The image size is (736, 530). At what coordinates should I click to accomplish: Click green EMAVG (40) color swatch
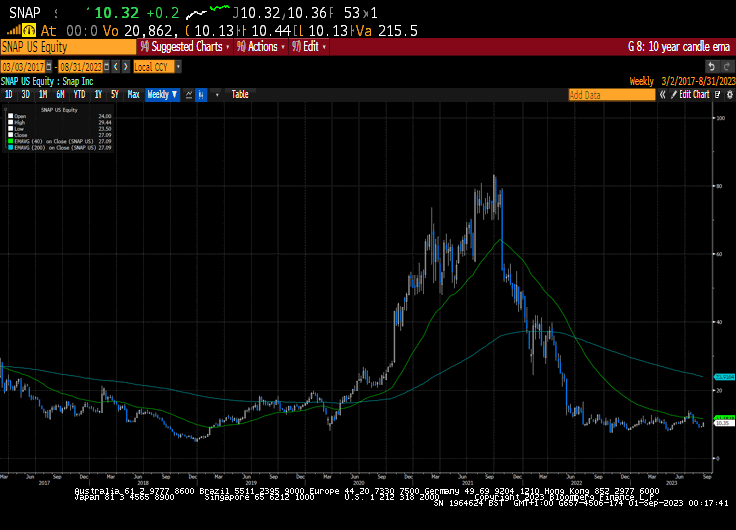click(x=11, y=141)
